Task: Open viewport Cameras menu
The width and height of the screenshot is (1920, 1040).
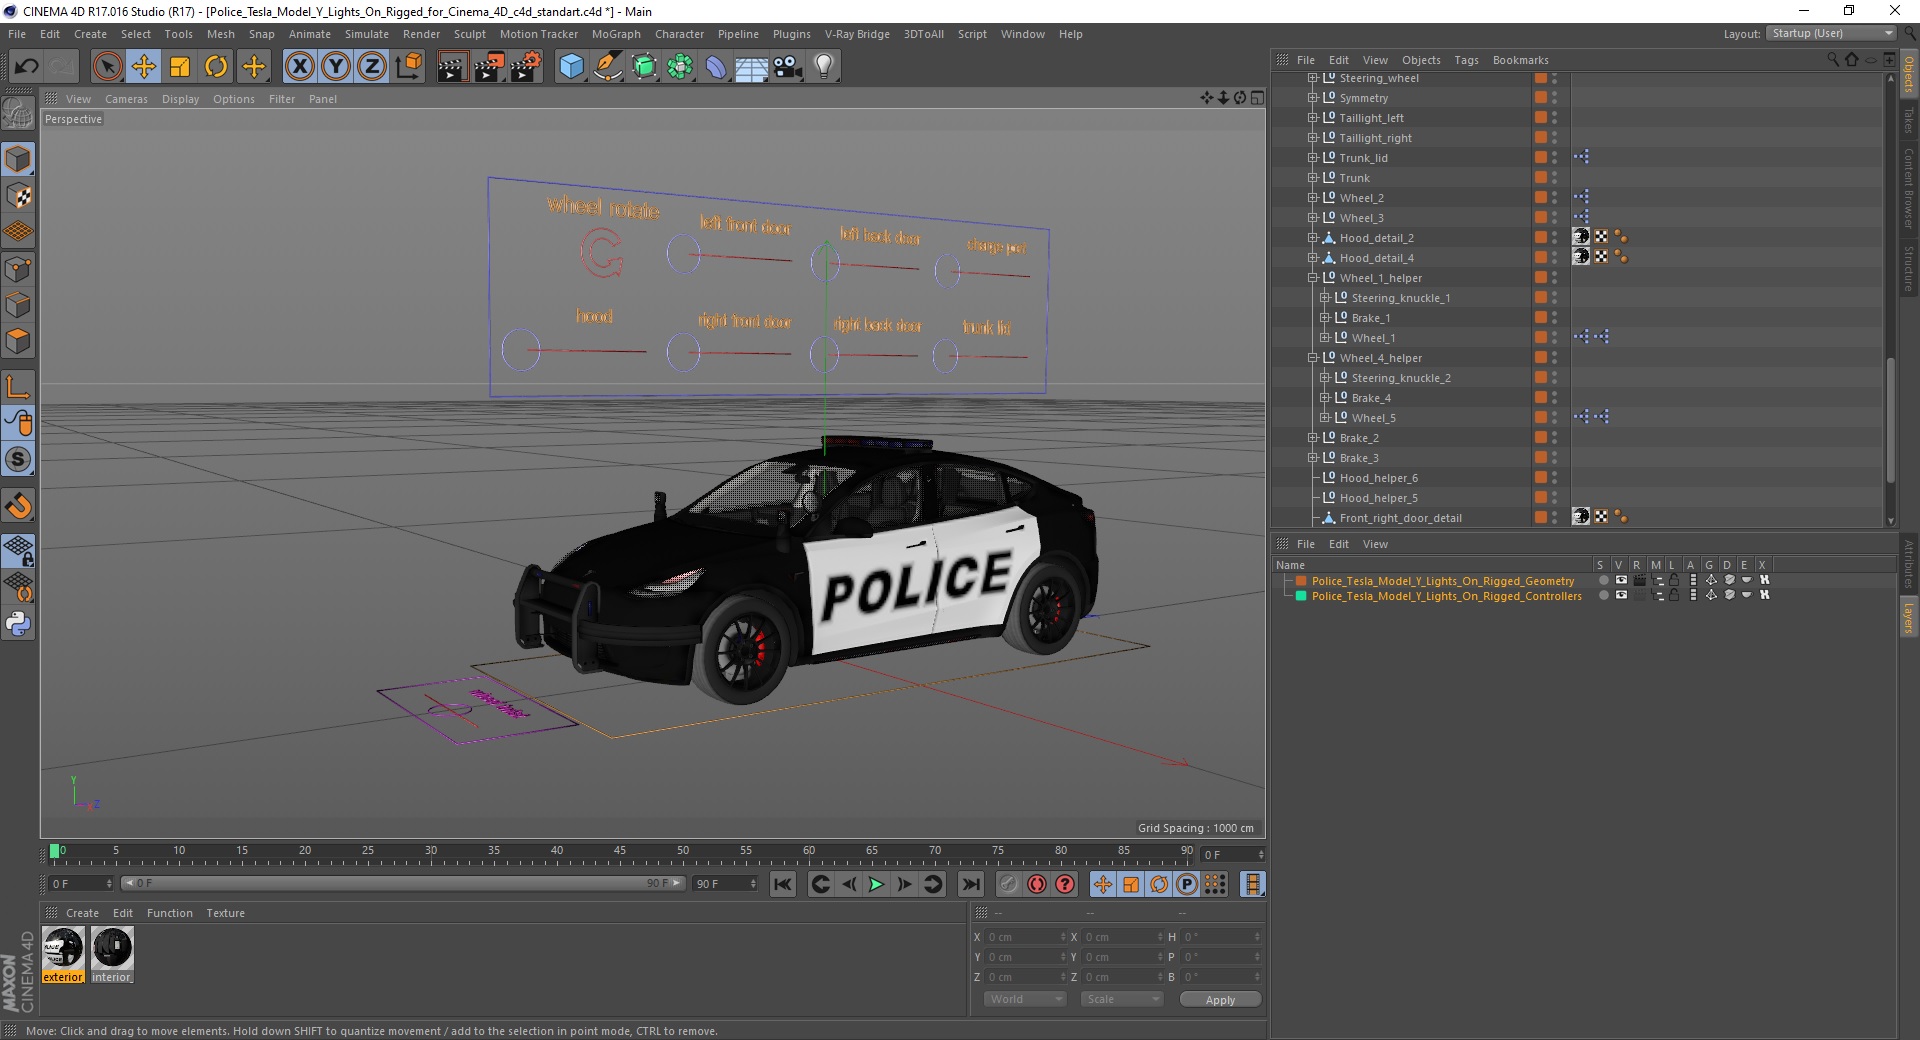Action: (126, 99)
